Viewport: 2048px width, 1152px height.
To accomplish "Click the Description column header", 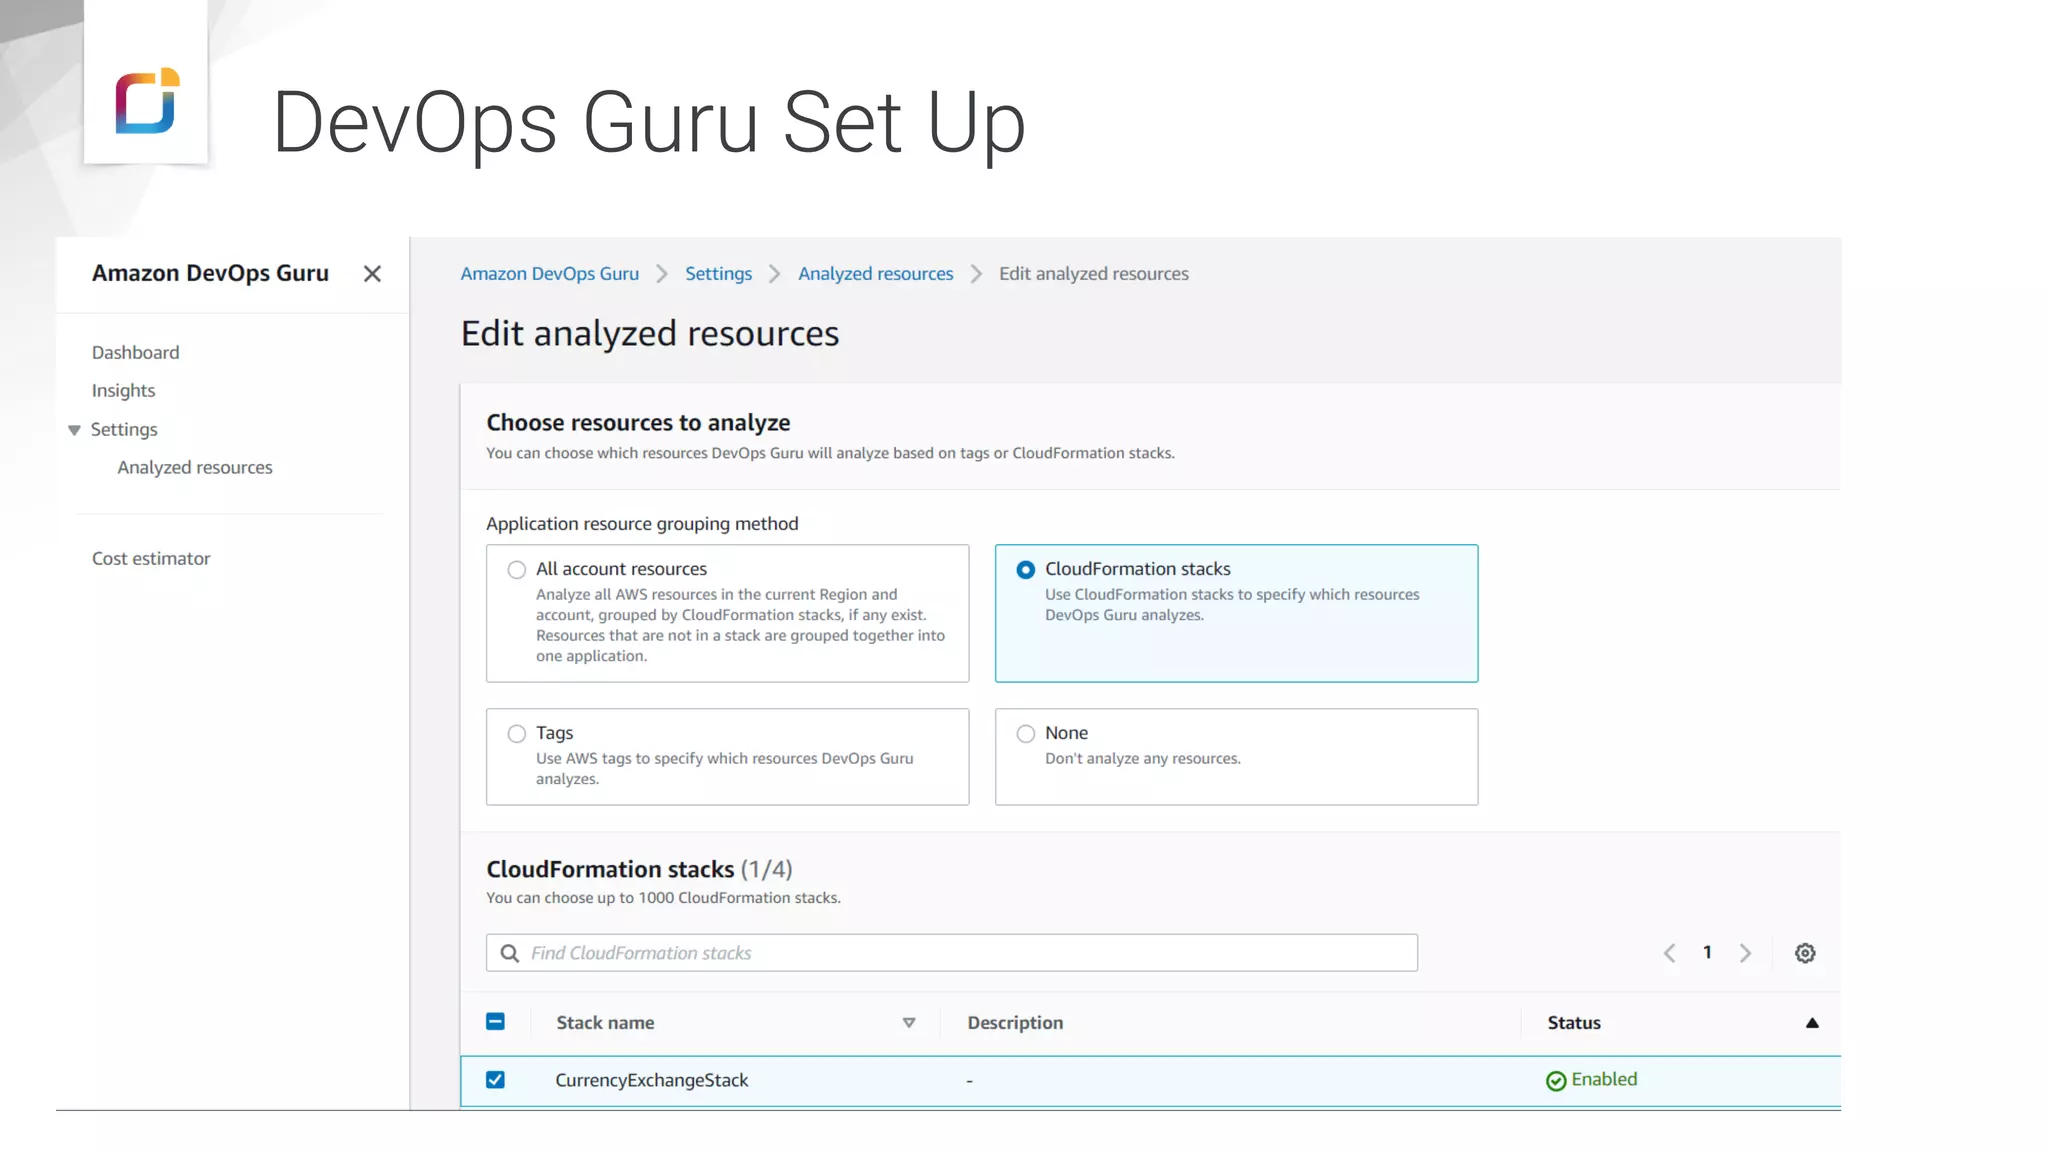I will tap(1015, 1023).
